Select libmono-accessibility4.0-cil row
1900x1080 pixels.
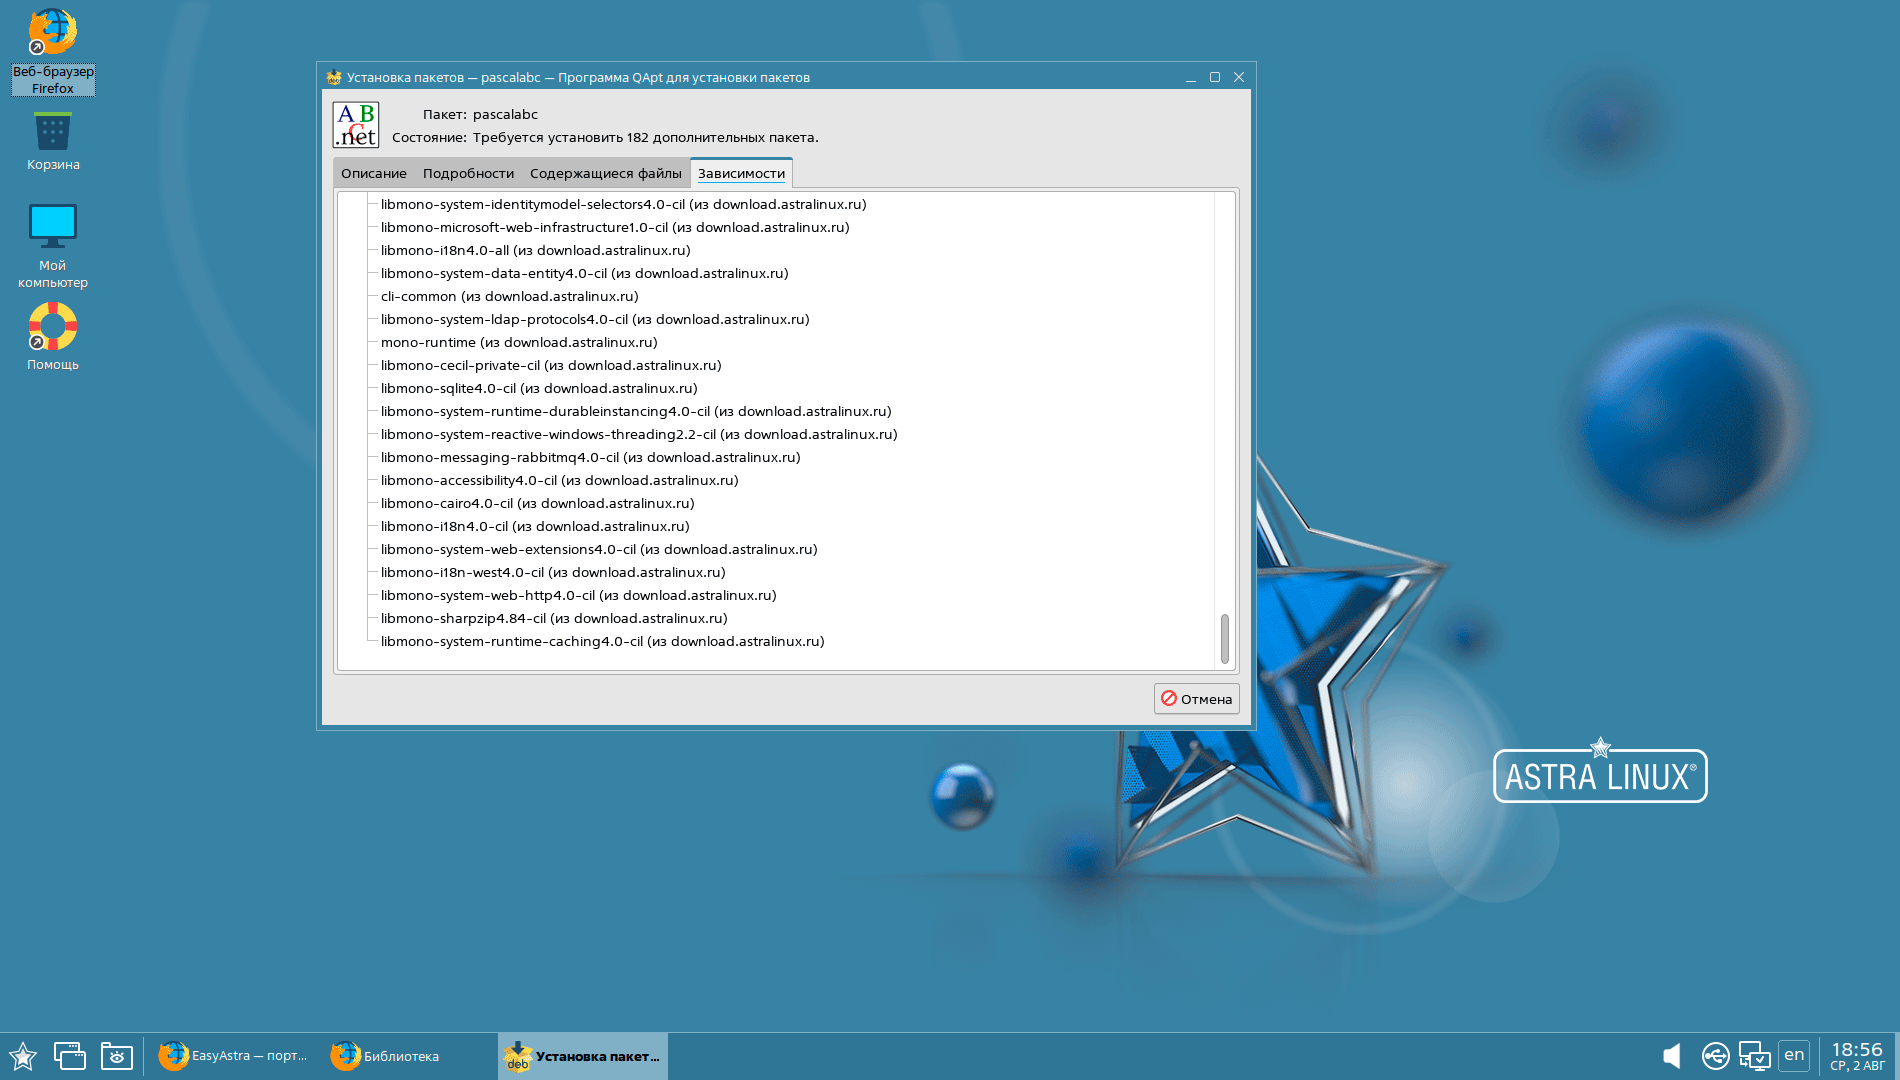pyautogui.click(x=559, y=480)
